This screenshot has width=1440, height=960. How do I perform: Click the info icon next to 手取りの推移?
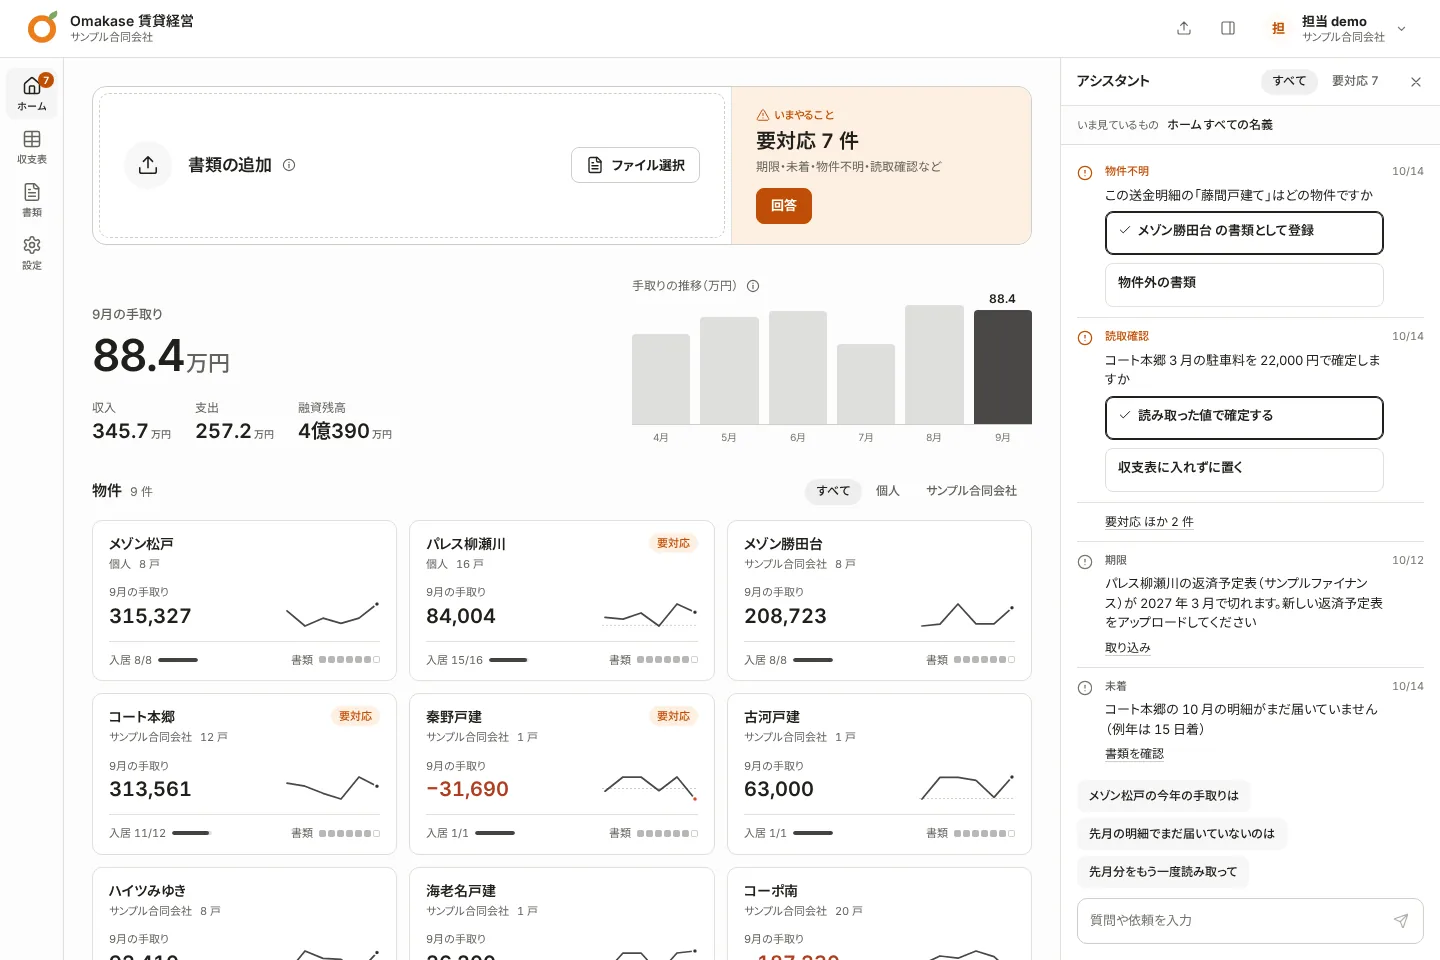tap(753, 286)
